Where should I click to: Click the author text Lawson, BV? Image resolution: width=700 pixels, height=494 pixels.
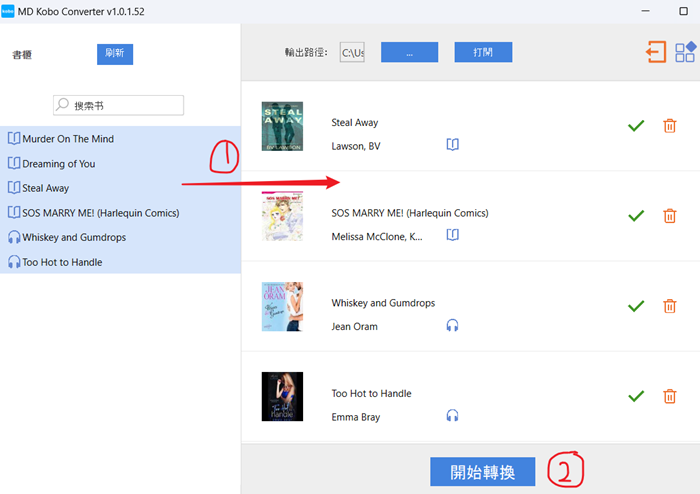[x=356, y=146]
